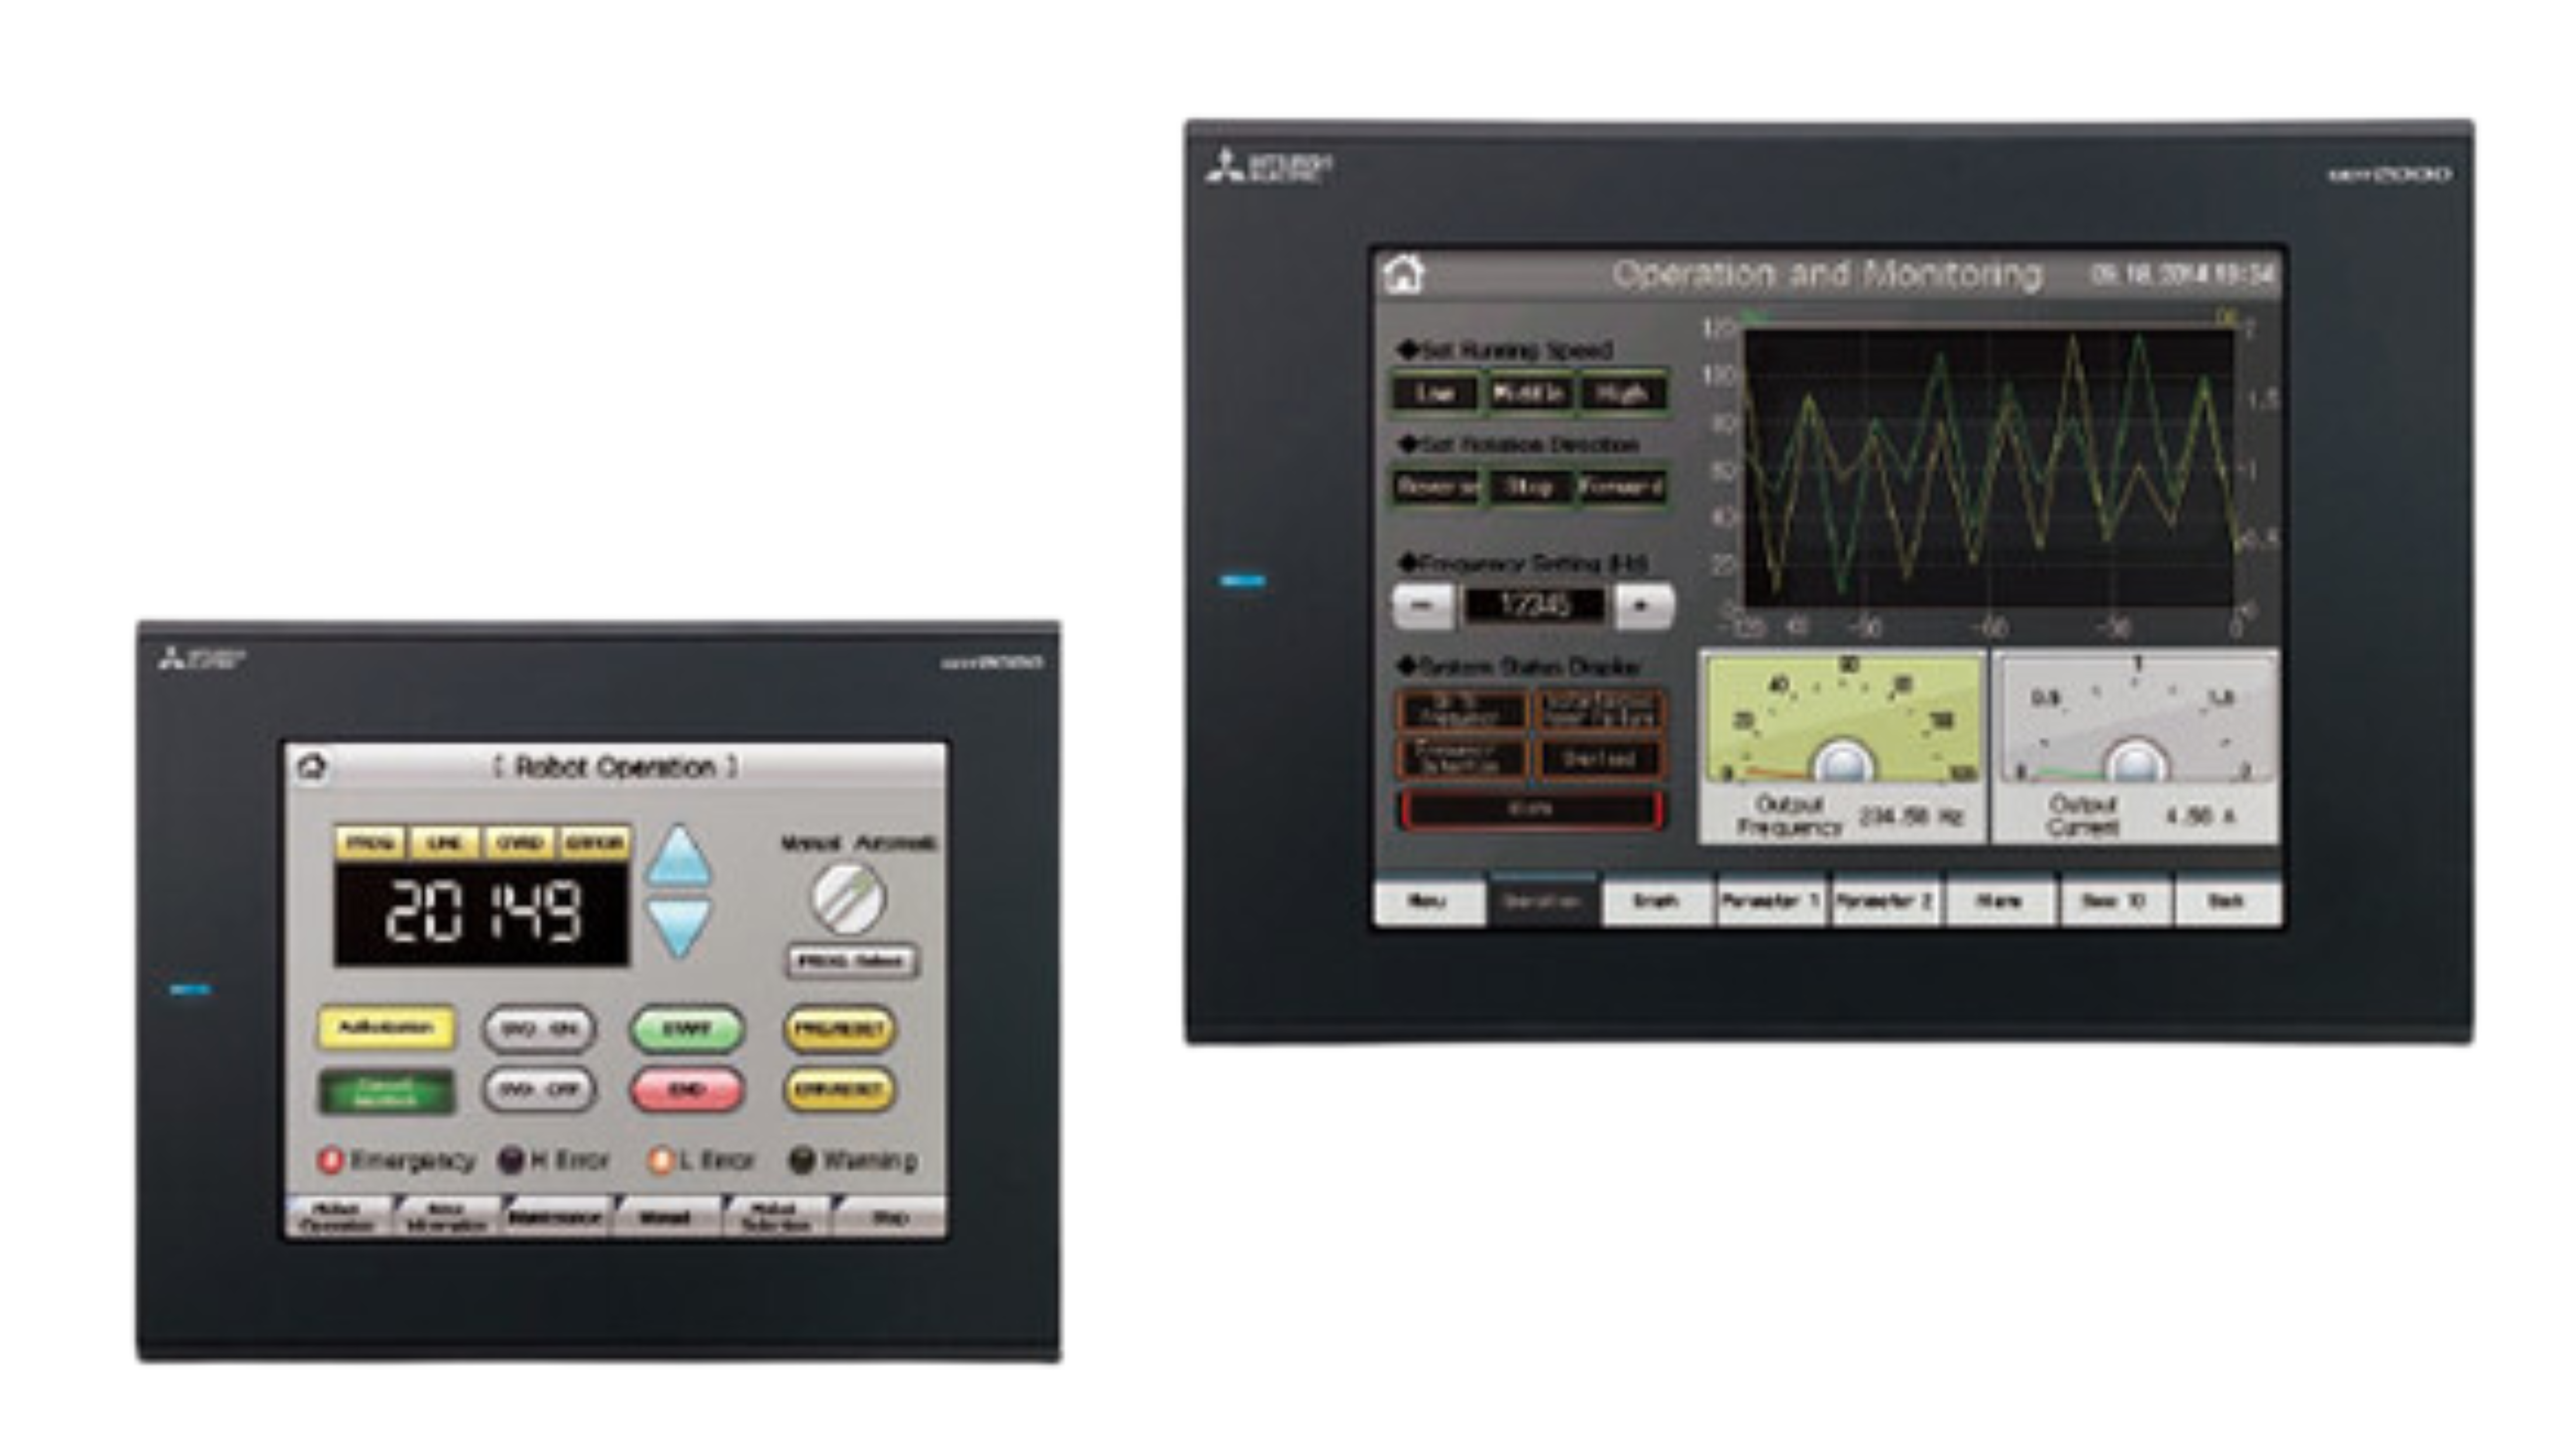Decrease frequency with the minus button

coord(1423,606)
